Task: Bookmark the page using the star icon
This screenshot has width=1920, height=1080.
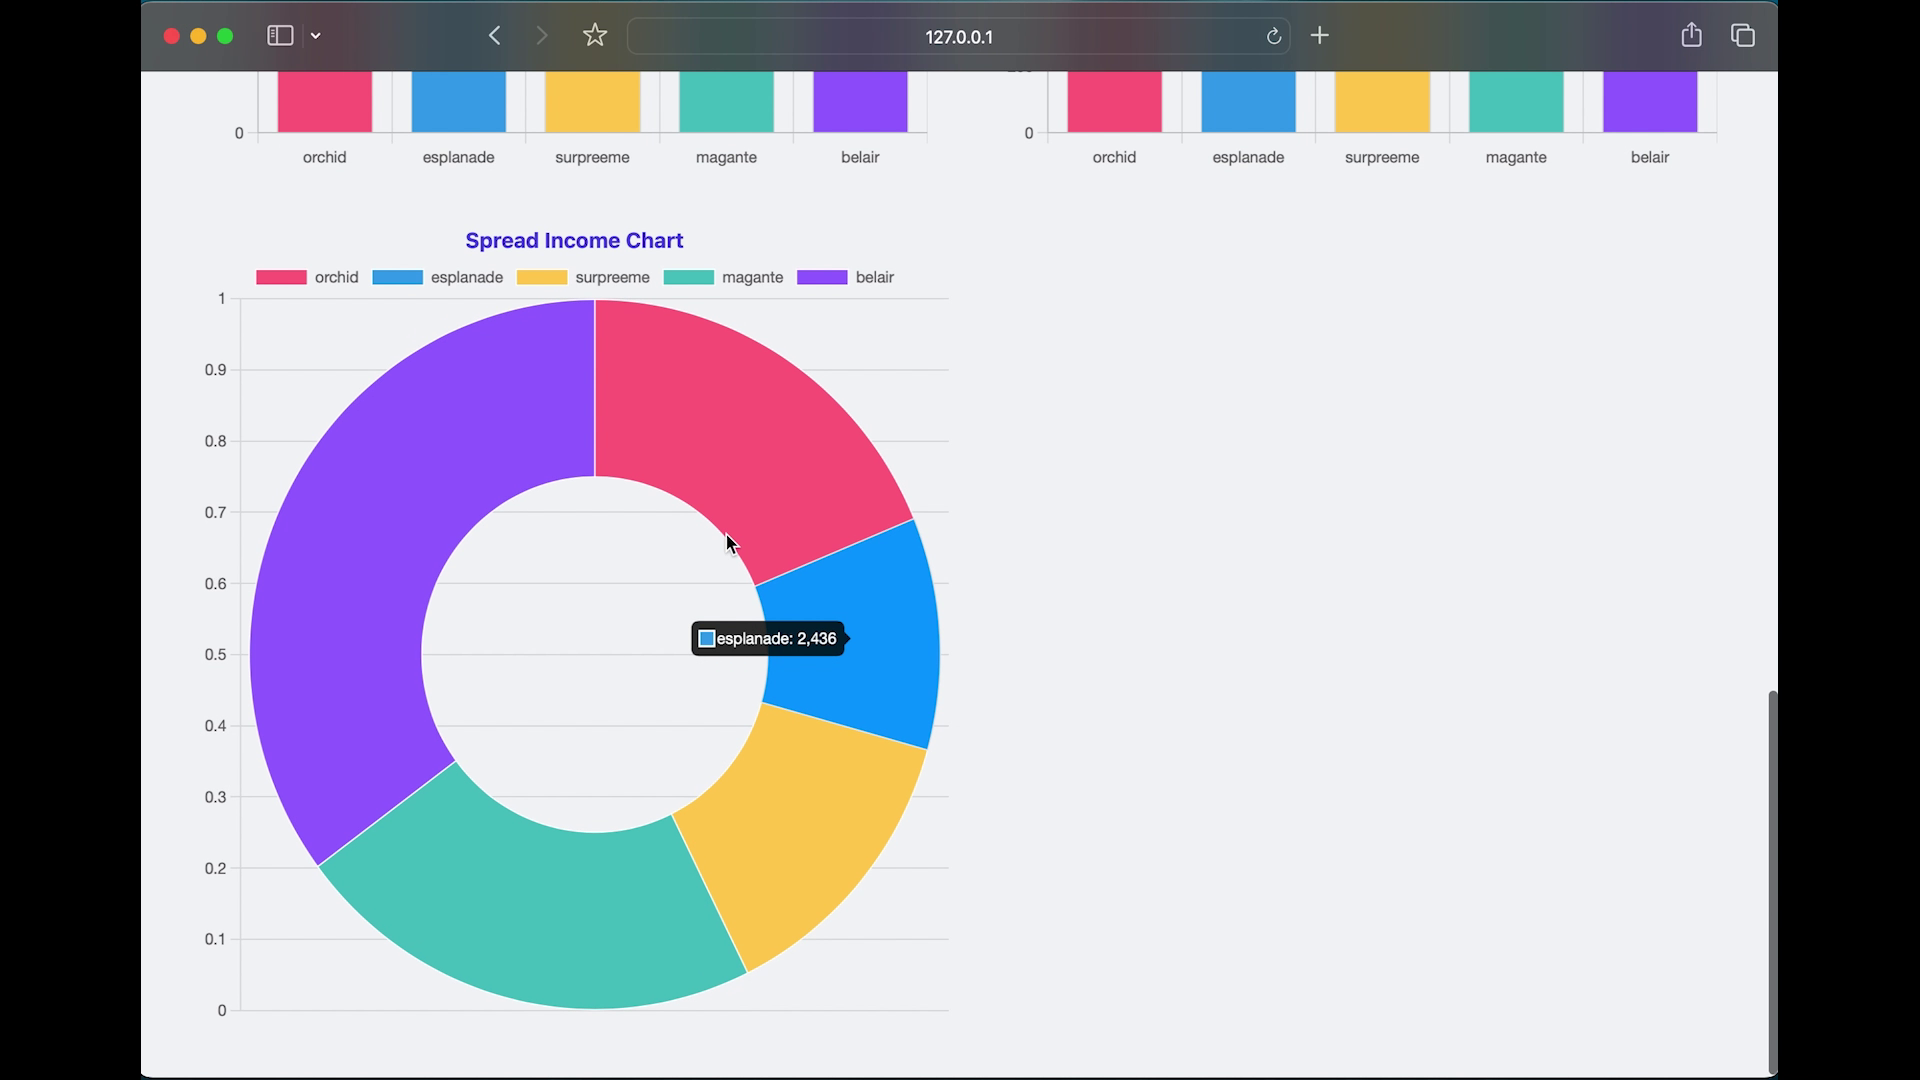Action: tap(594, 35)
